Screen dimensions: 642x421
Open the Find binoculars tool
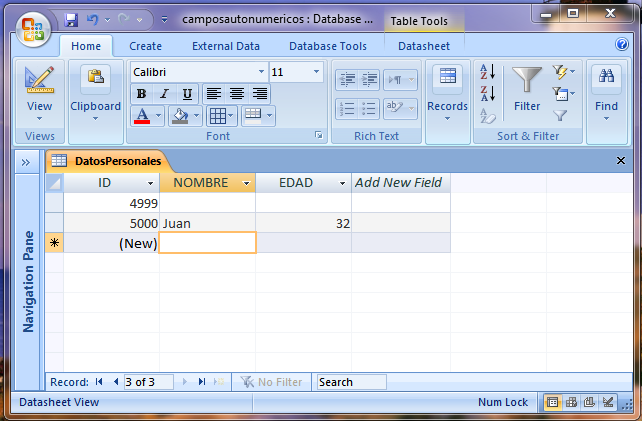606,80
